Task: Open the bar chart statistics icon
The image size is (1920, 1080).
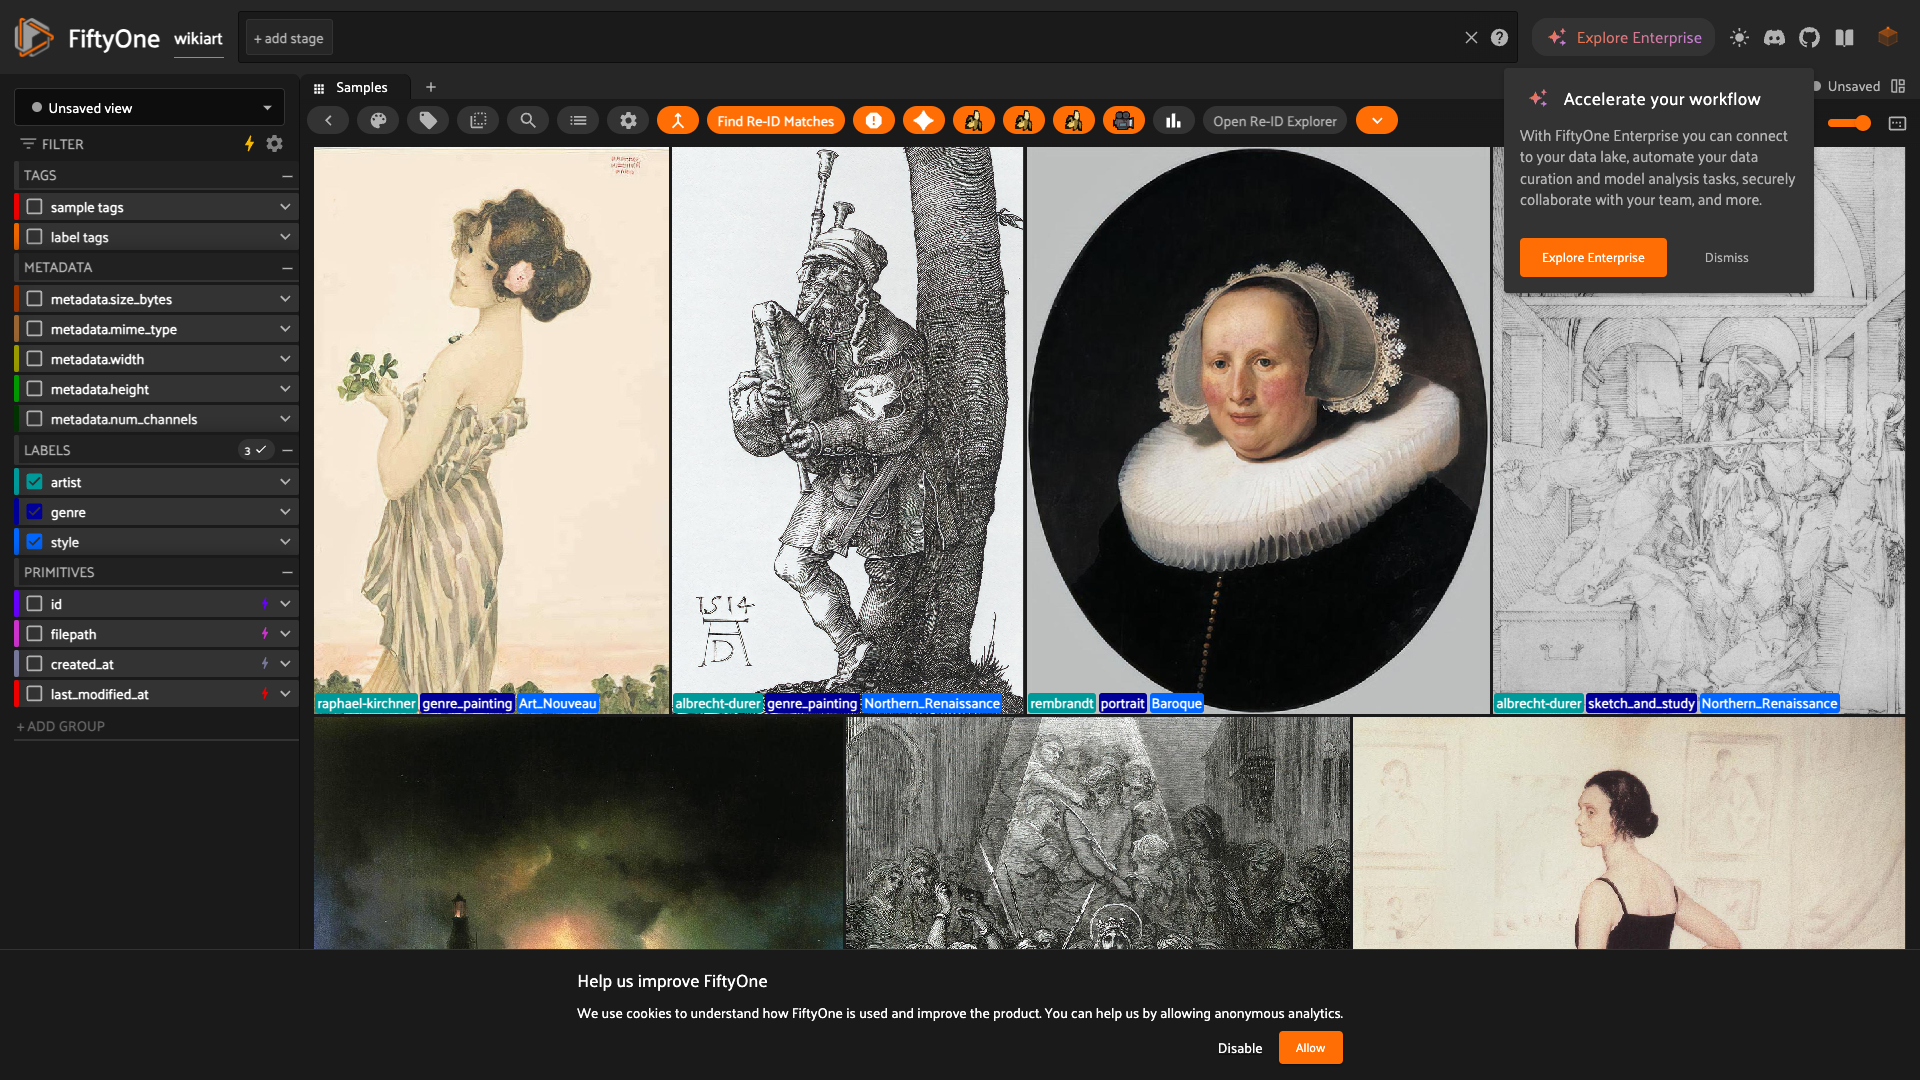Action: pyautogui.click(x=1174, y=121)
